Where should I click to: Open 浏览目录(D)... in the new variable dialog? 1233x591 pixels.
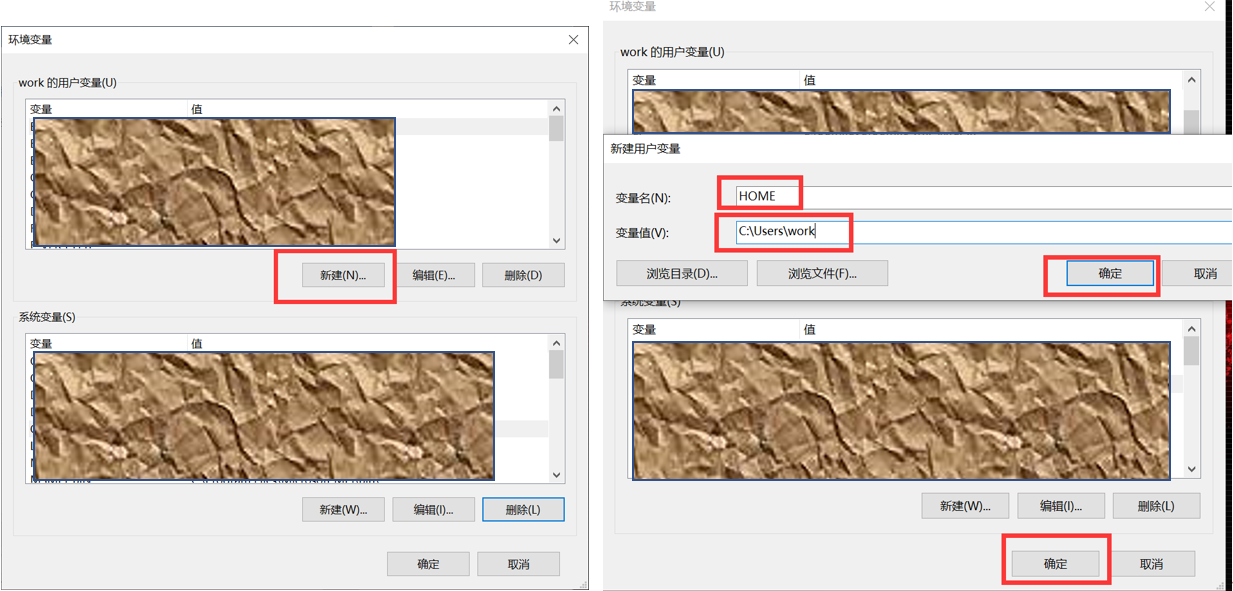point(682,273)
